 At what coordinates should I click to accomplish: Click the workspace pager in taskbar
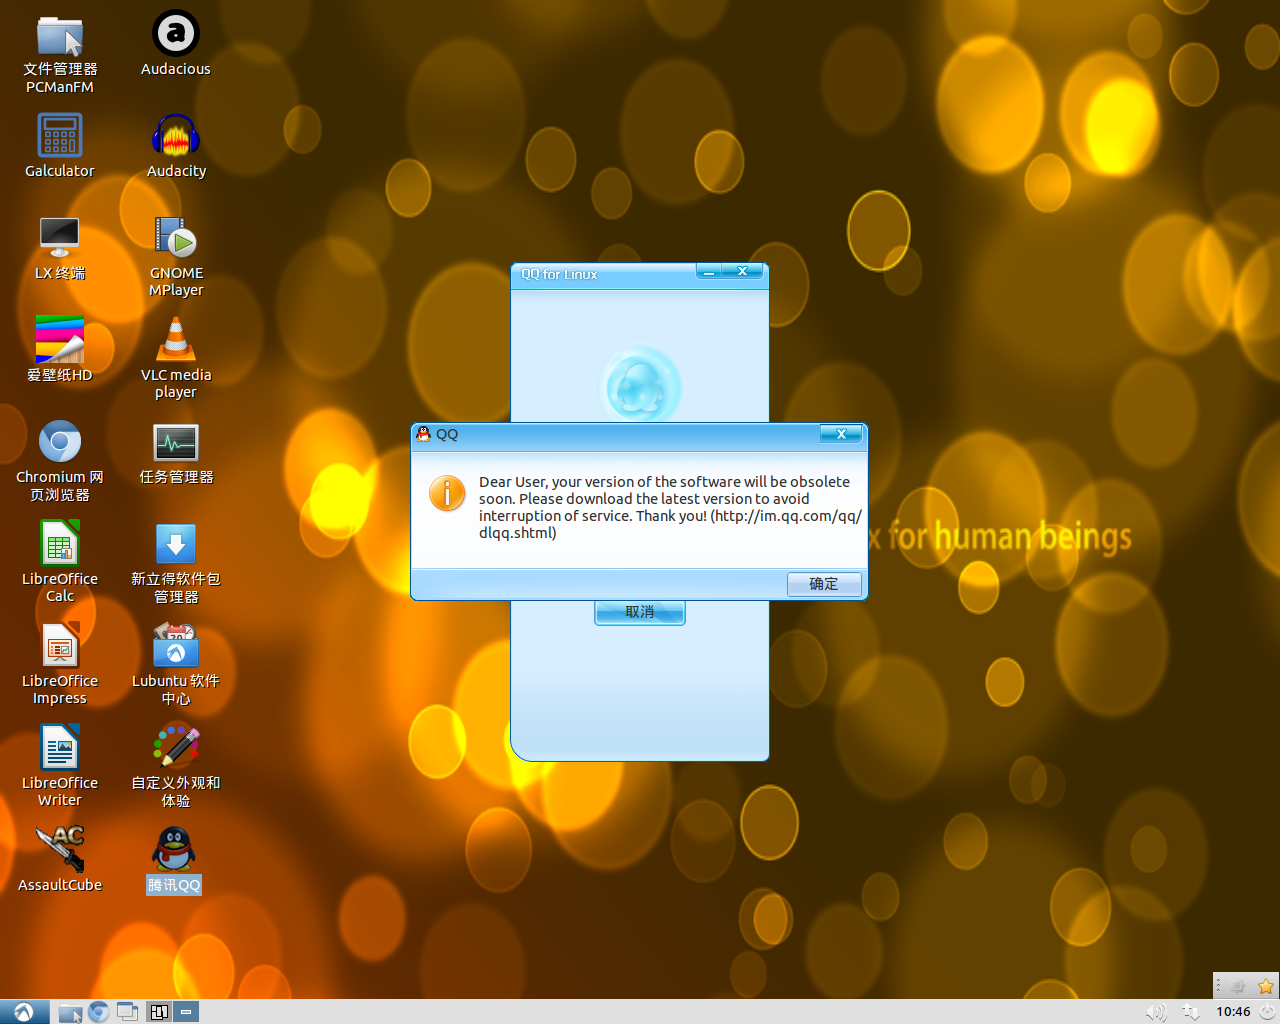(x=158, y=1012)
